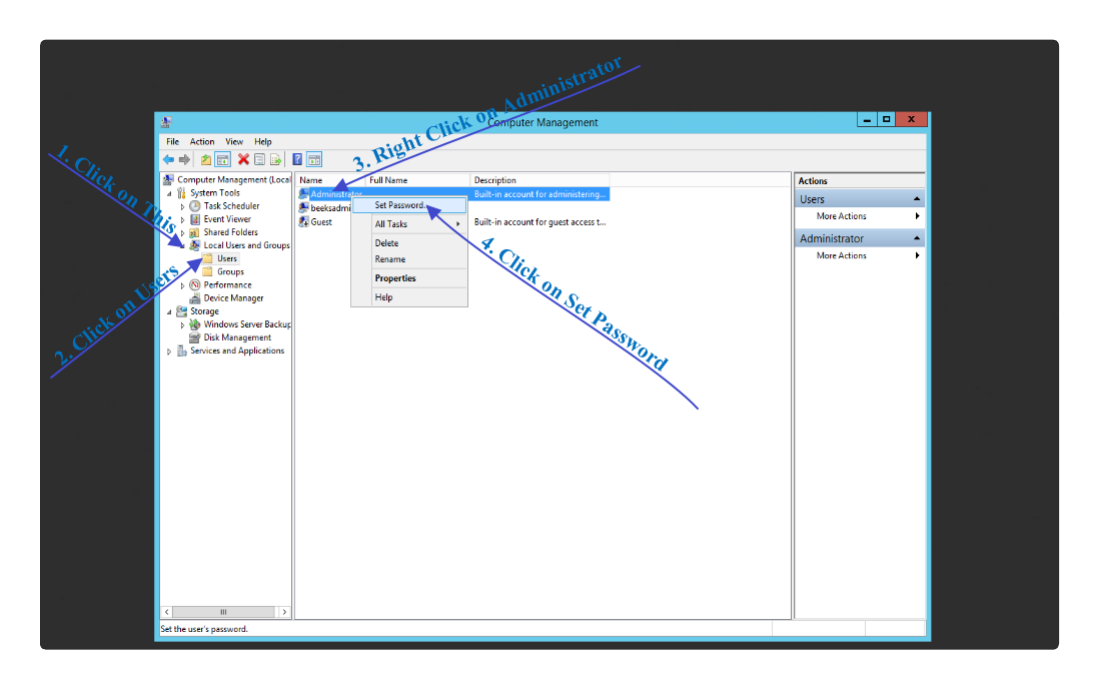The width and height of the screenshot is (1099, 690).
Task: Open the File menu
Action: (172, 142)
